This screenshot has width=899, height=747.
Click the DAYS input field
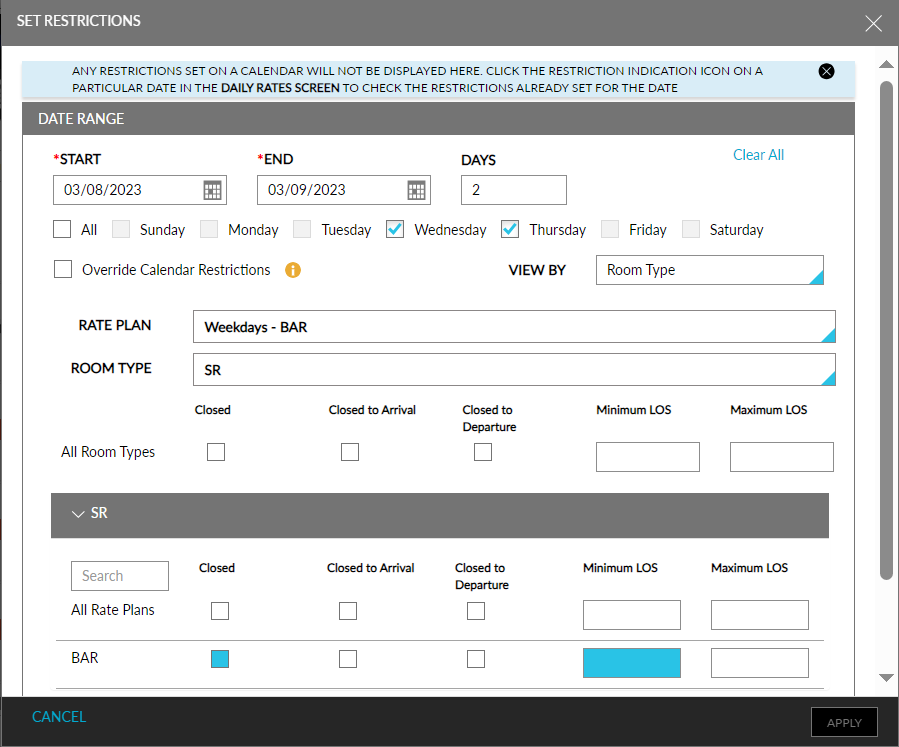pyautogui.click(x=514, y=190)
